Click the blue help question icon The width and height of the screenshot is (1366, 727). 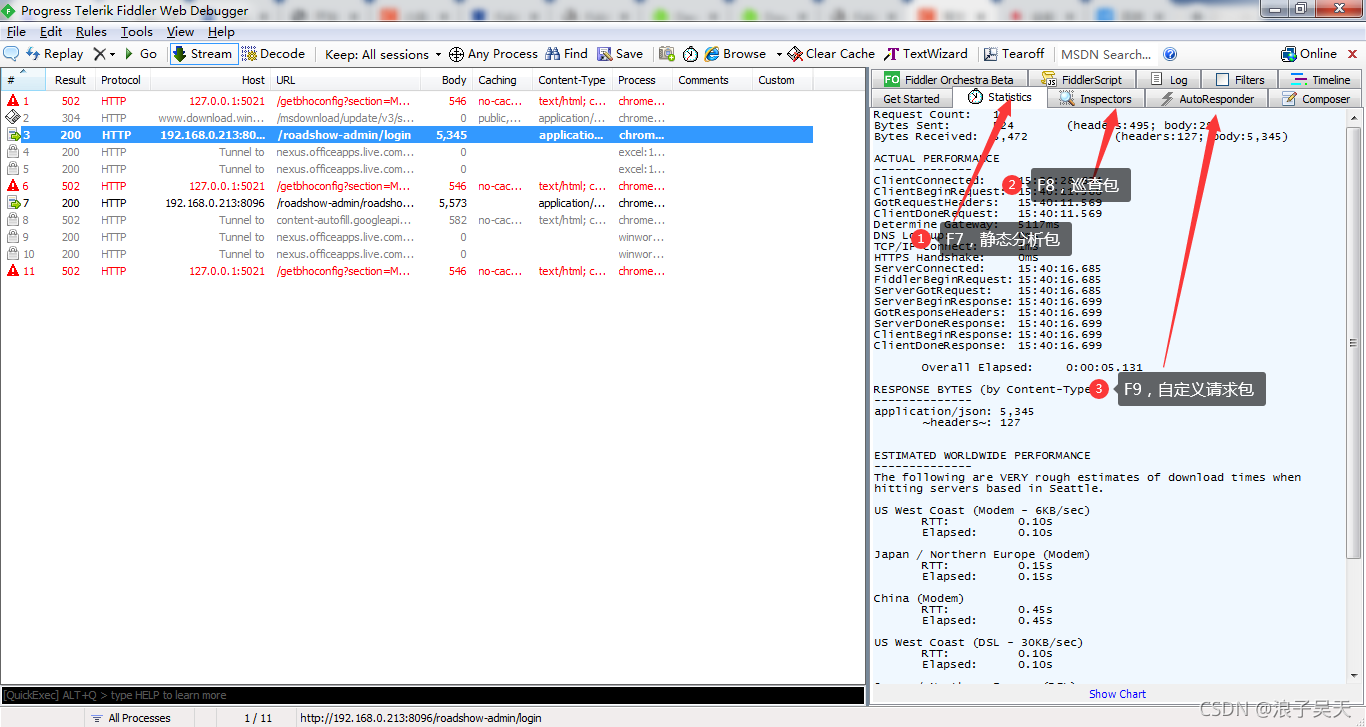click(1170, 54)
